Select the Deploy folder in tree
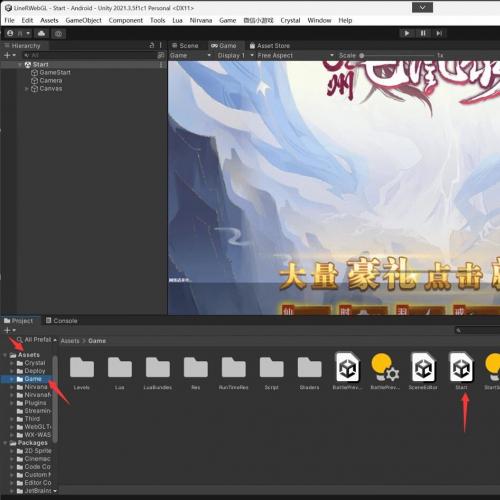Viewport: 500px width, 500px height. coord(31,371)
